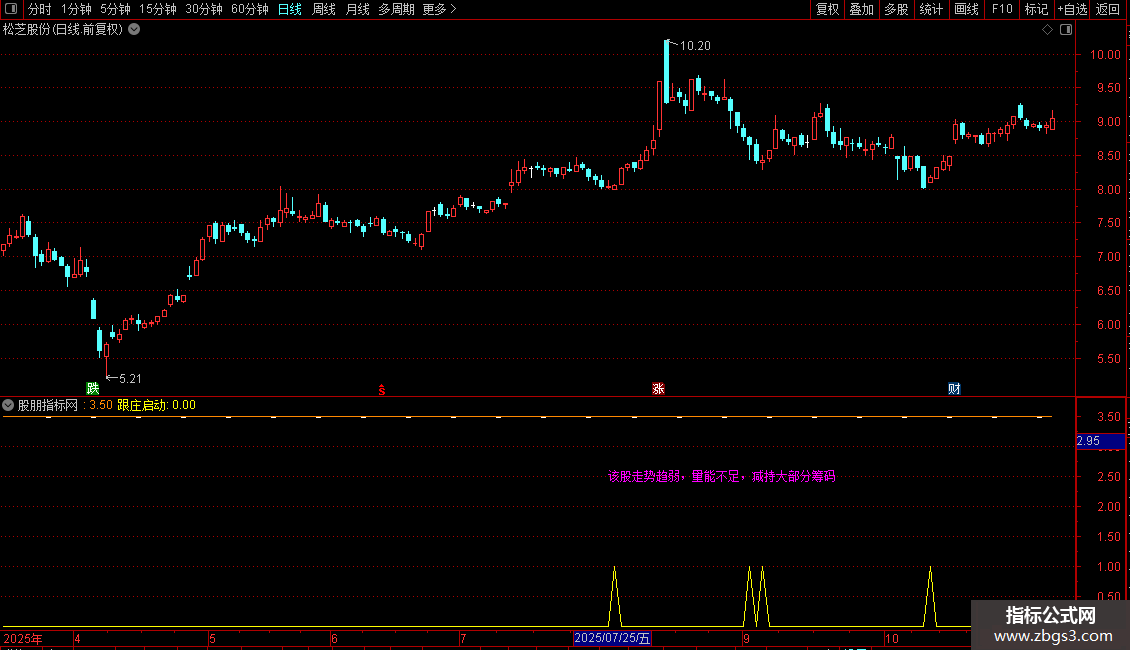Select the 5分钟 period tab
The height and width of the screenshot is (650, 1130).
115,9
